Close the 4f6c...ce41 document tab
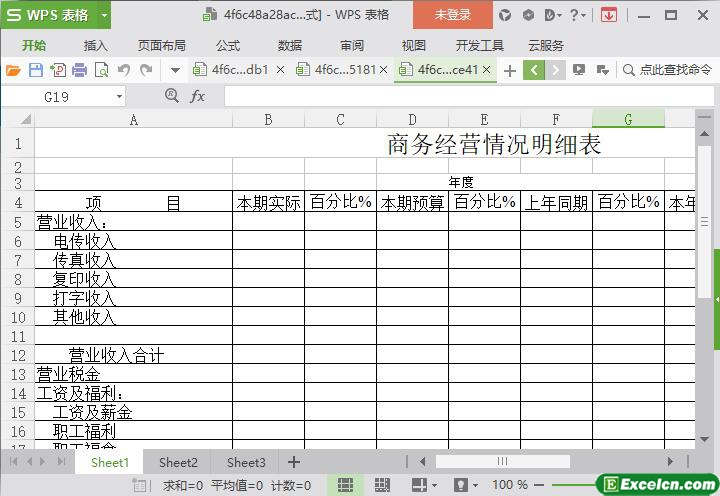 (487, 70)
